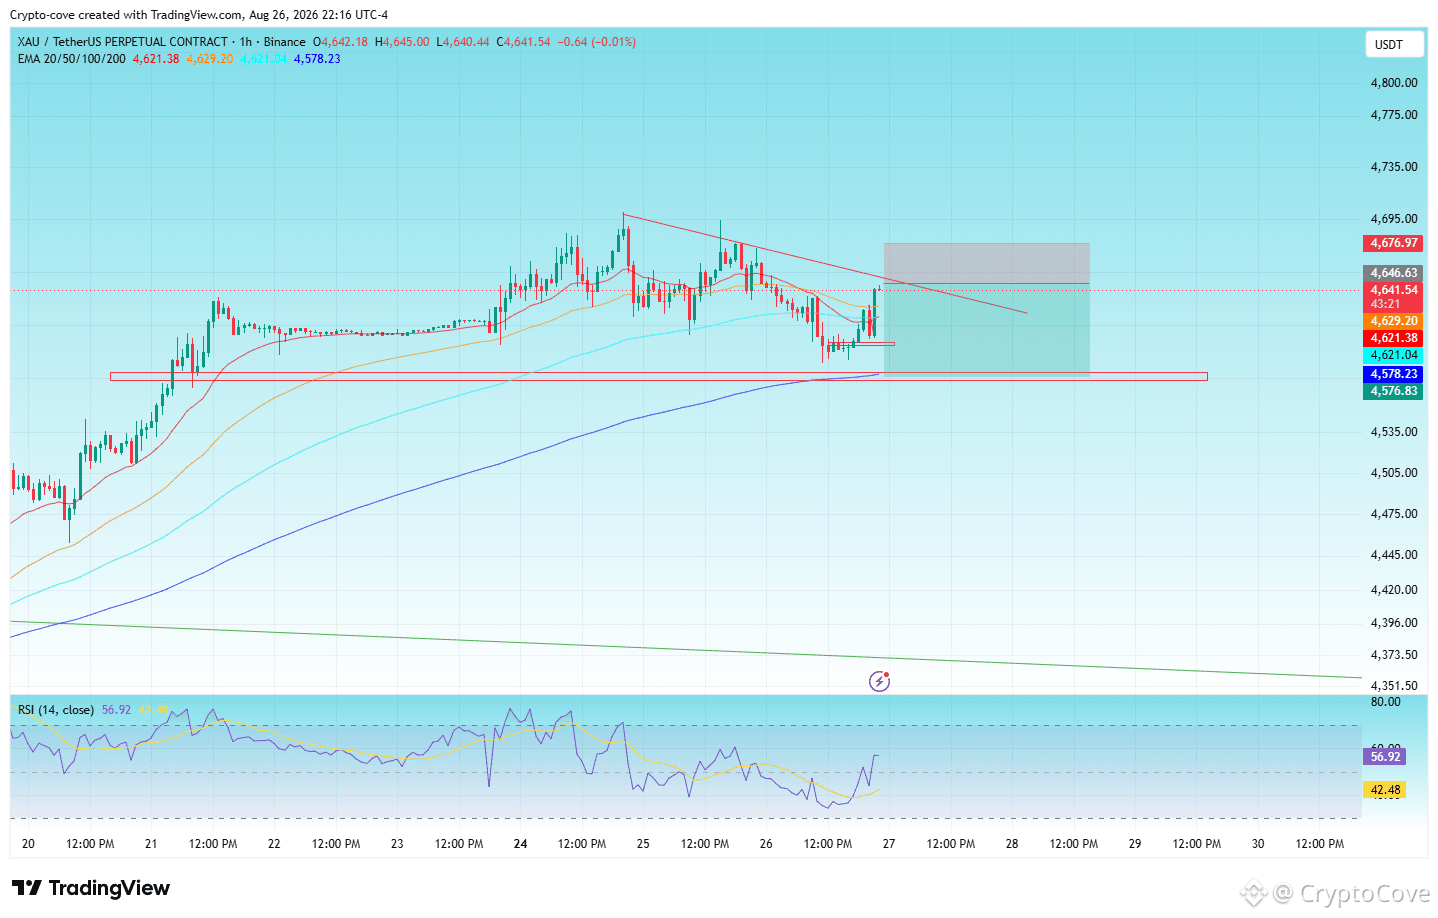Click date 23 on the time axis
The width and height of the screenshot is (1438, 918).
pyautogui.click(x=397, y=844)
